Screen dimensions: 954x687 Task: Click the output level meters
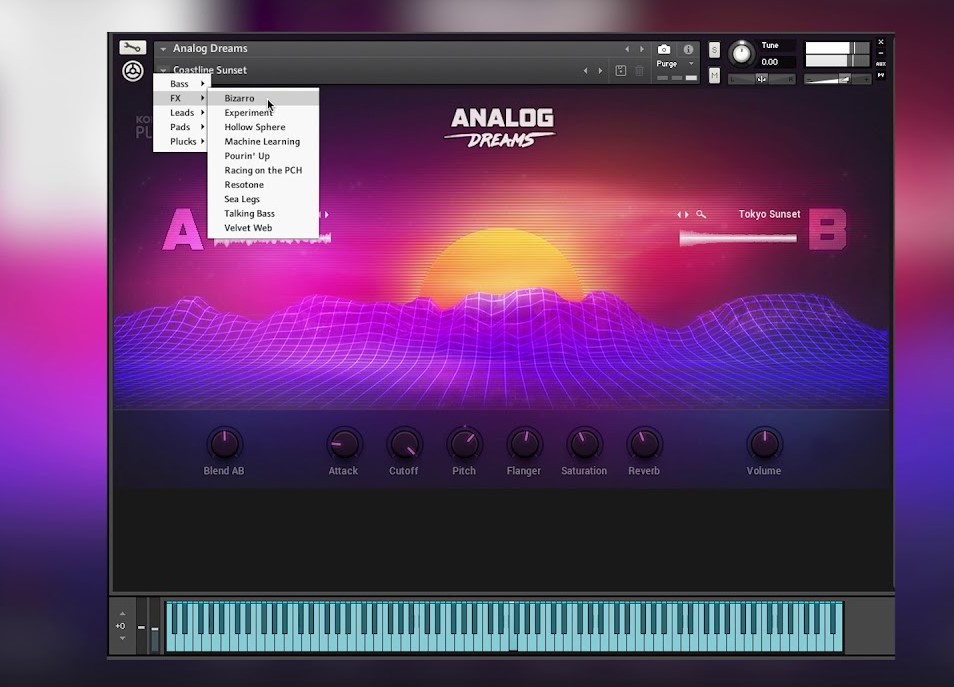pos(837,54)
